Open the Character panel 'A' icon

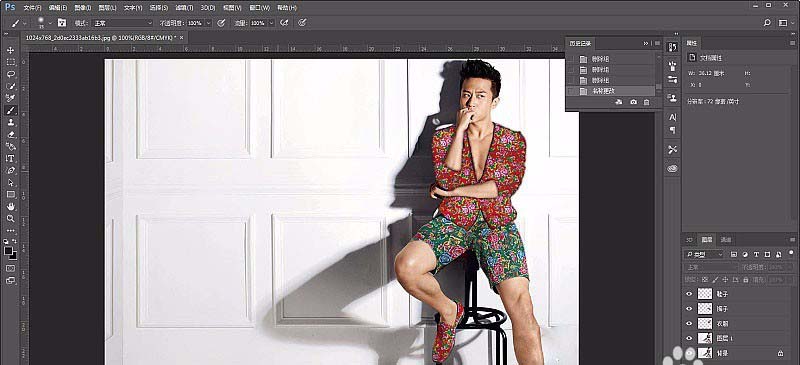(x=672, y=117)
